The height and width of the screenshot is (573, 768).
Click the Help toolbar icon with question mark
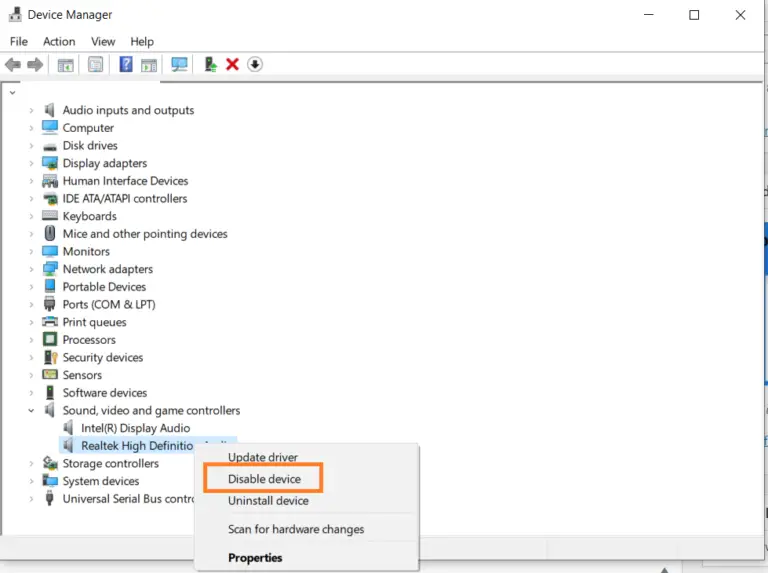pos(126,65)
